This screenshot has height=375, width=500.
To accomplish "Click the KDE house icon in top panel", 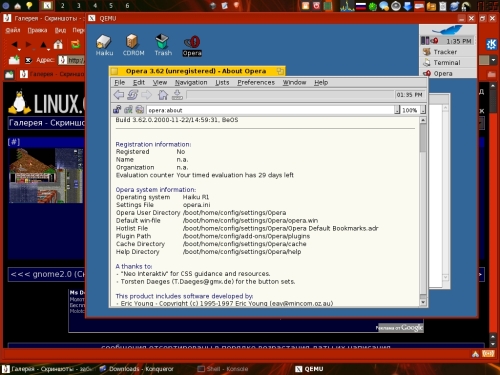I will [17, 6].
